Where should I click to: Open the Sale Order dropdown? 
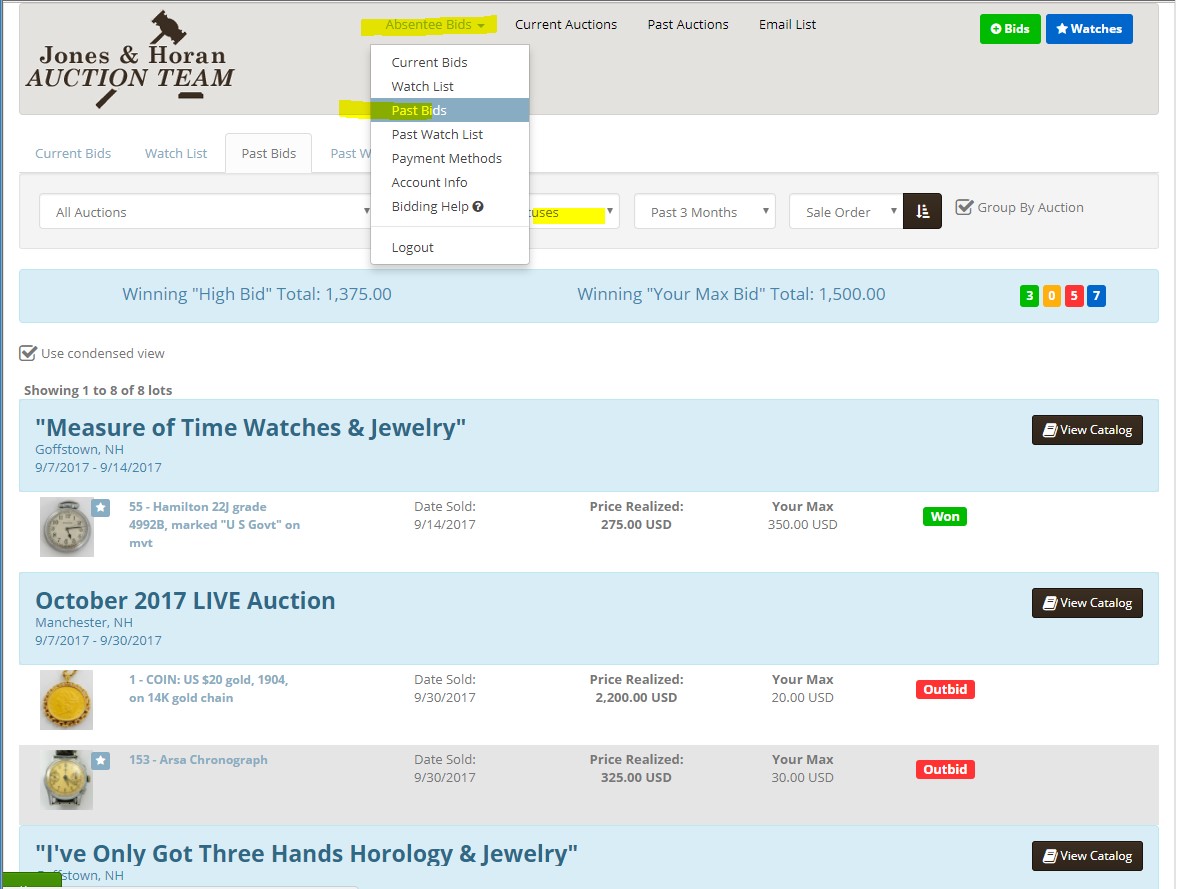point(845,212)
